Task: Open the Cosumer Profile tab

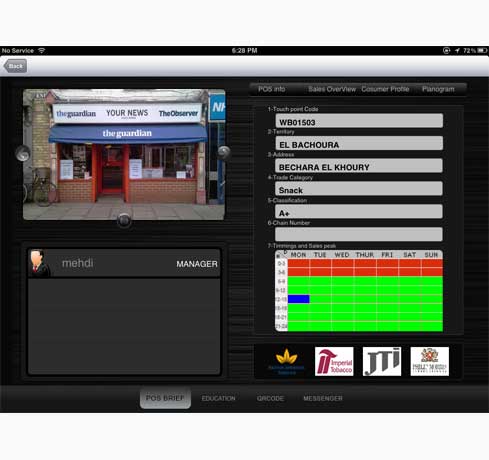Action: (x=385, y=89)
